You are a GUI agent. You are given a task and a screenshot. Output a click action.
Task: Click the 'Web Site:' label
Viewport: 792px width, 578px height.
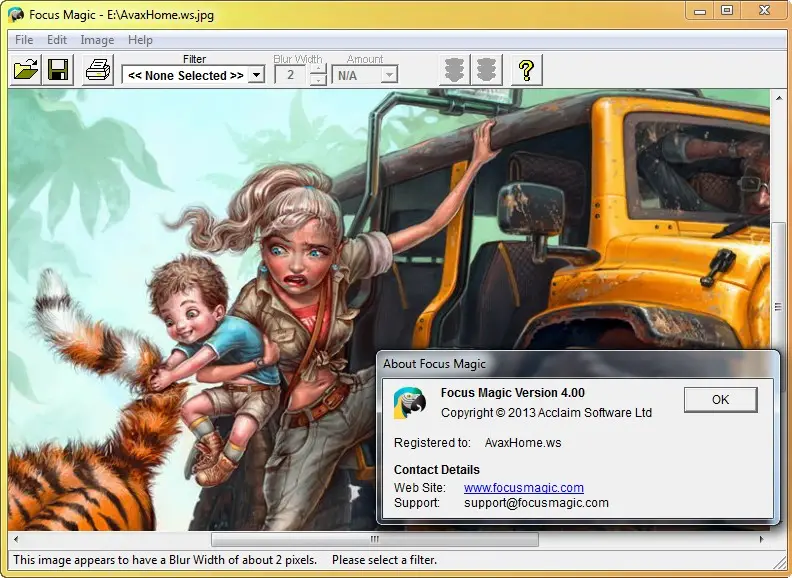coord(420,488)
